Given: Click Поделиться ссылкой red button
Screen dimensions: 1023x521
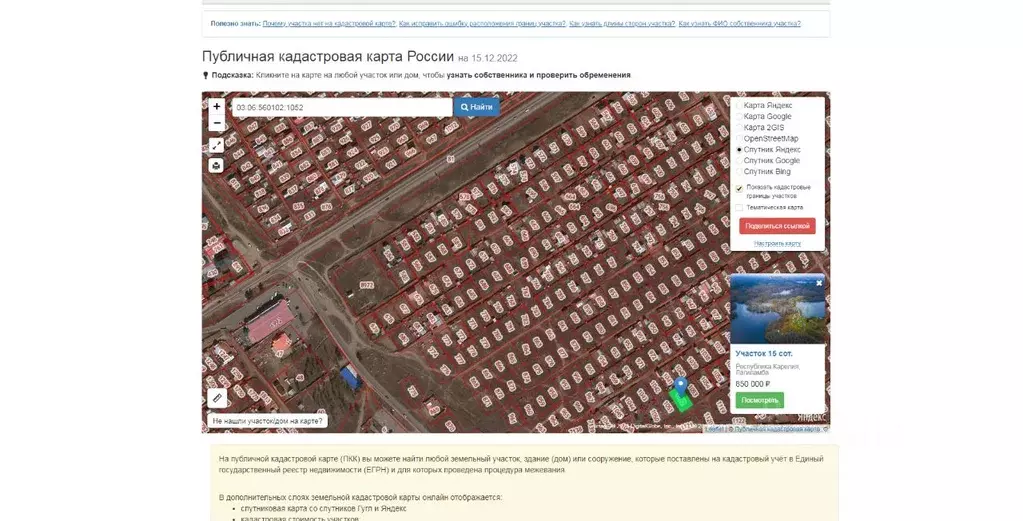Looking at the screenshot, I should (x=777, y=226).
